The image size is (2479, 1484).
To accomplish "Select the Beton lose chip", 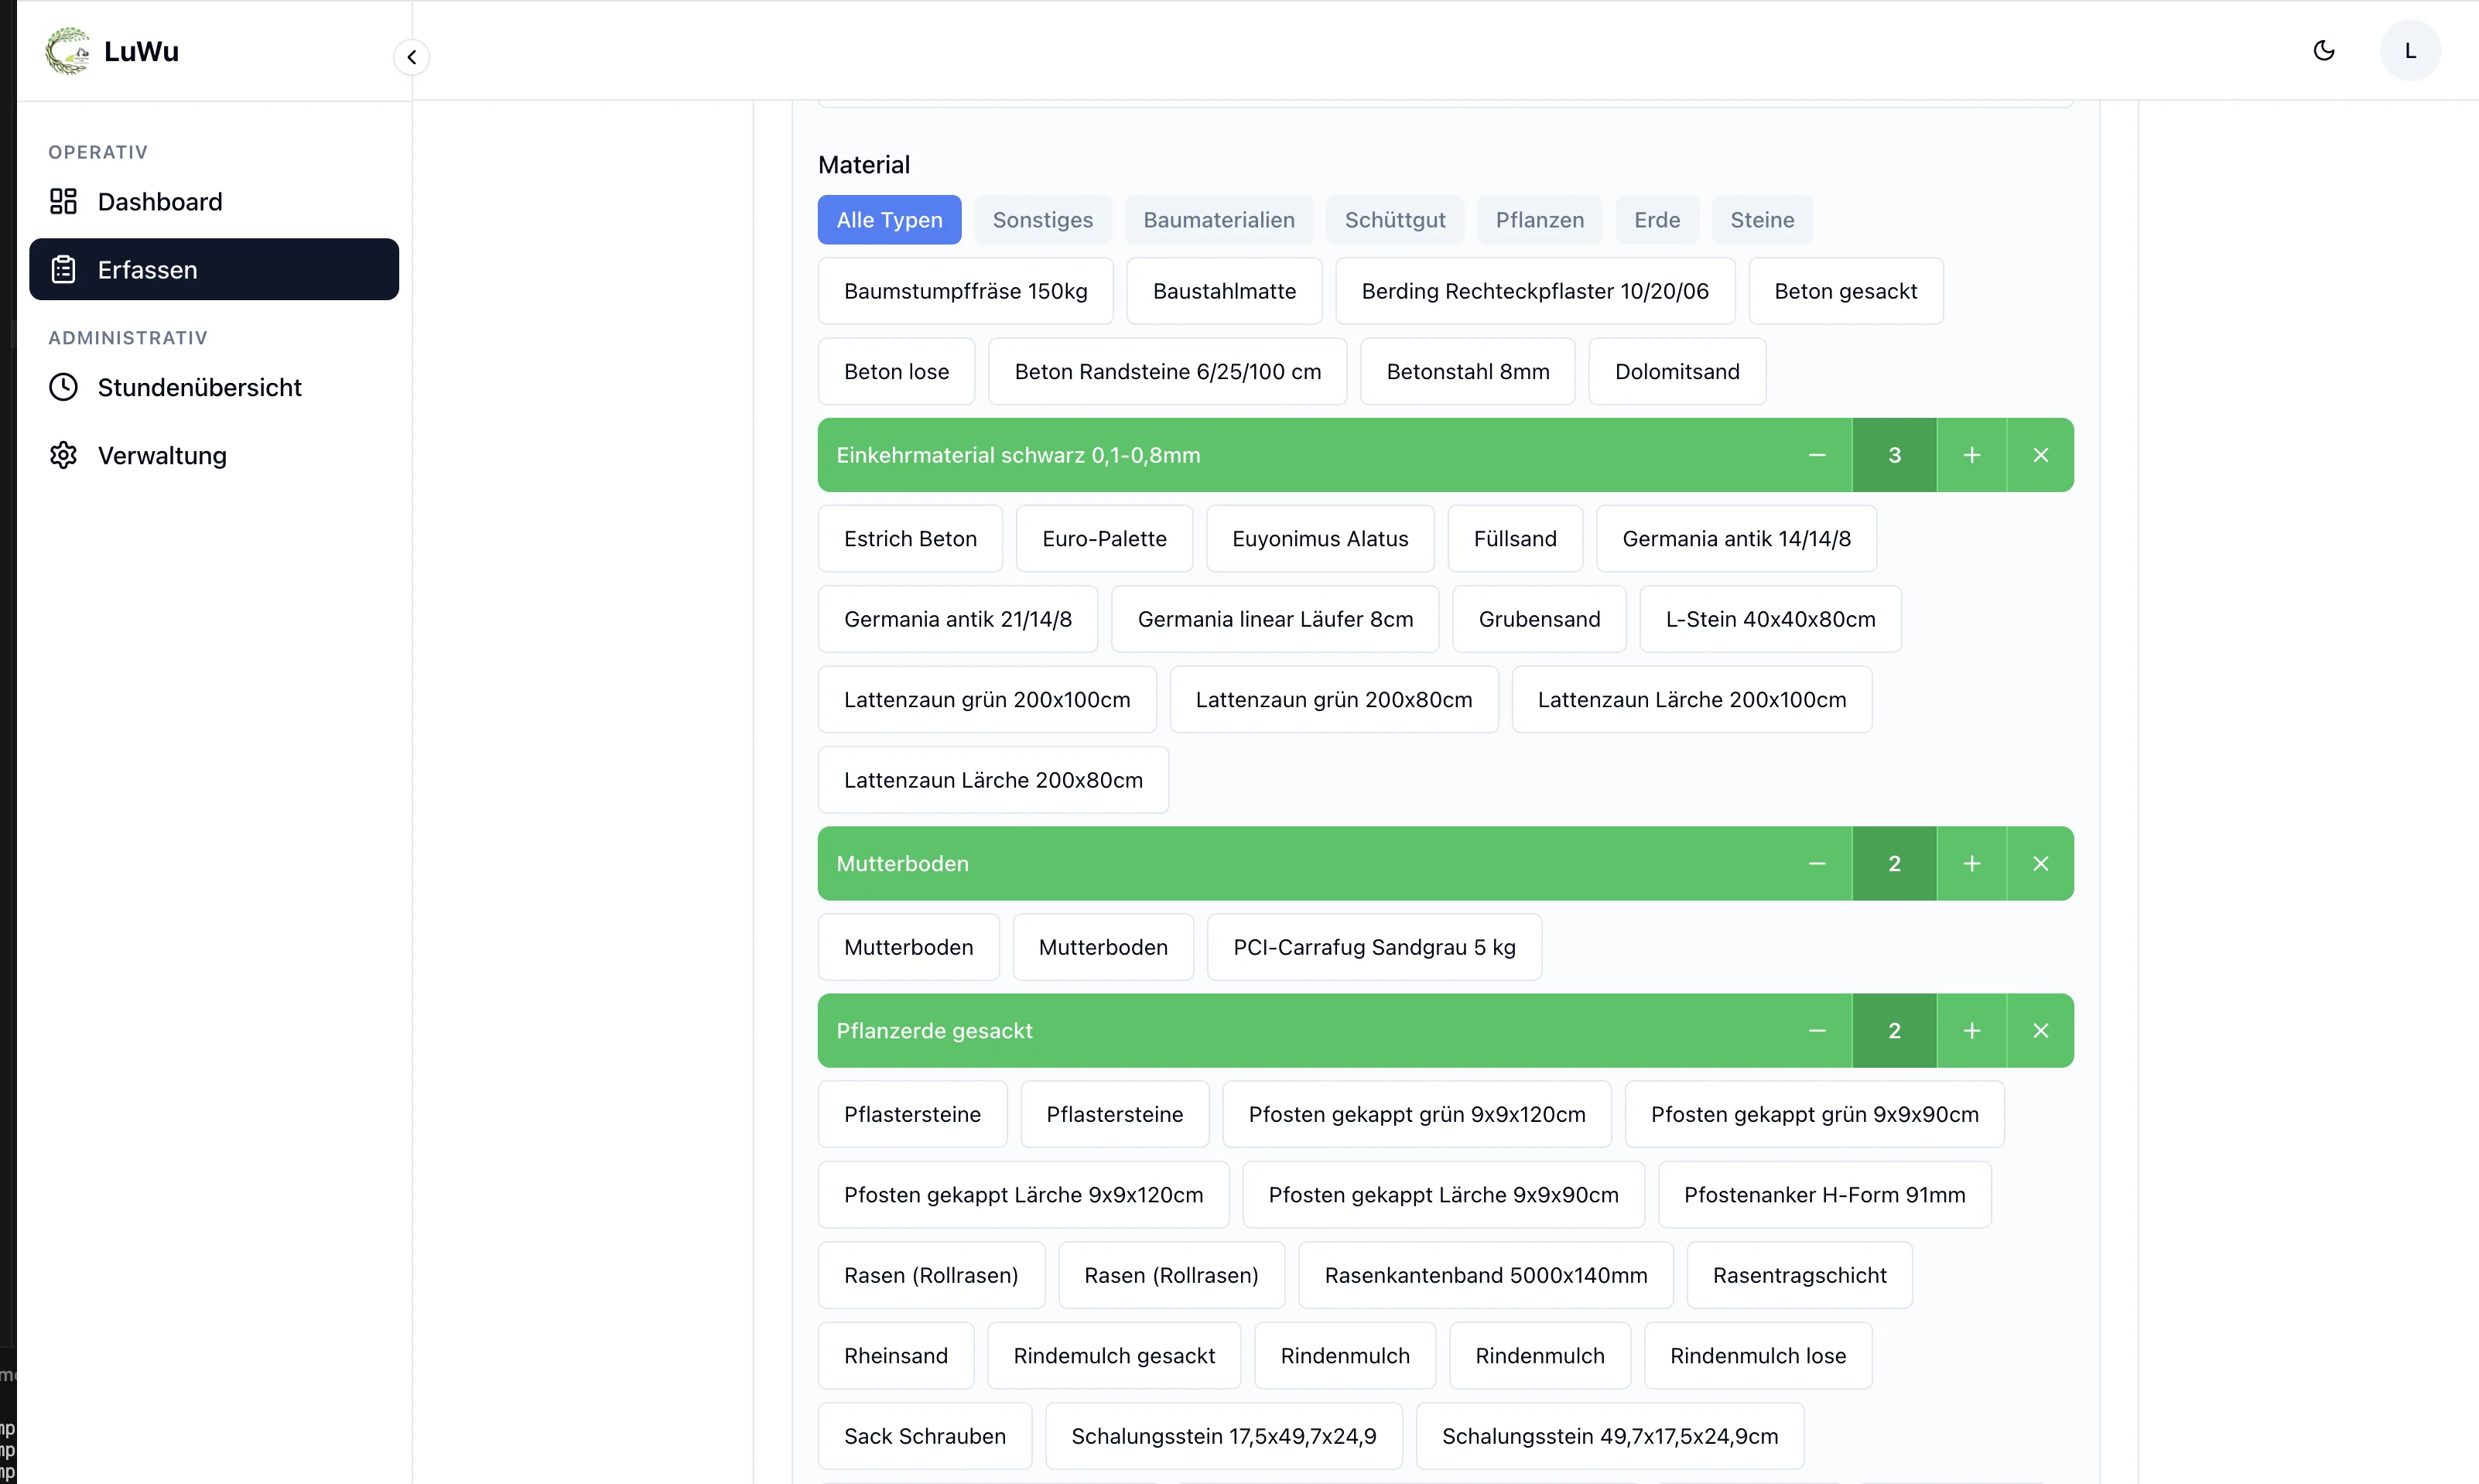I will 896,371.
